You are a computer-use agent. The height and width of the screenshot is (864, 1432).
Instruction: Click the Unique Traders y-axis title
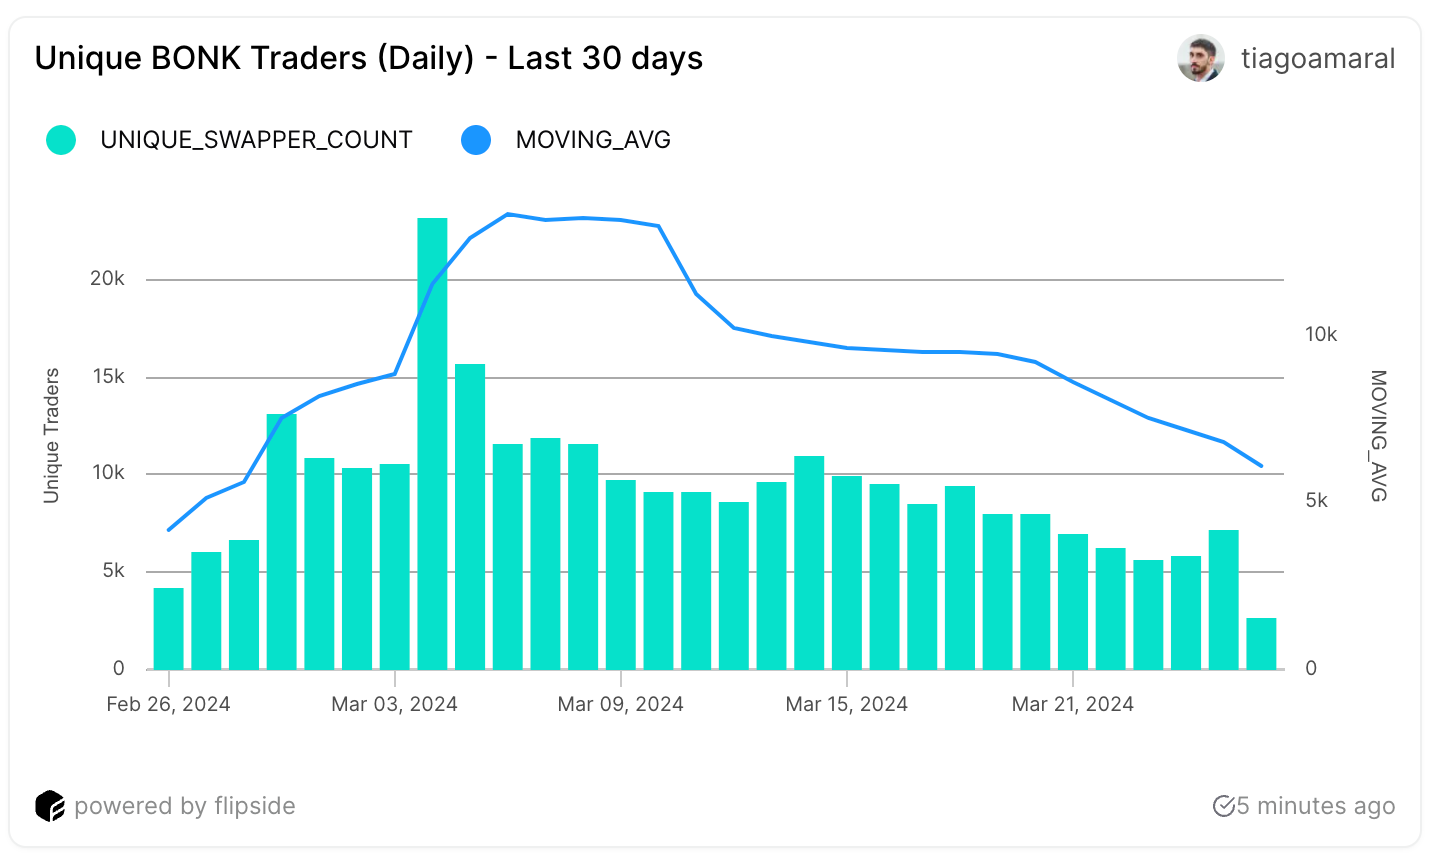coord(52,435)
